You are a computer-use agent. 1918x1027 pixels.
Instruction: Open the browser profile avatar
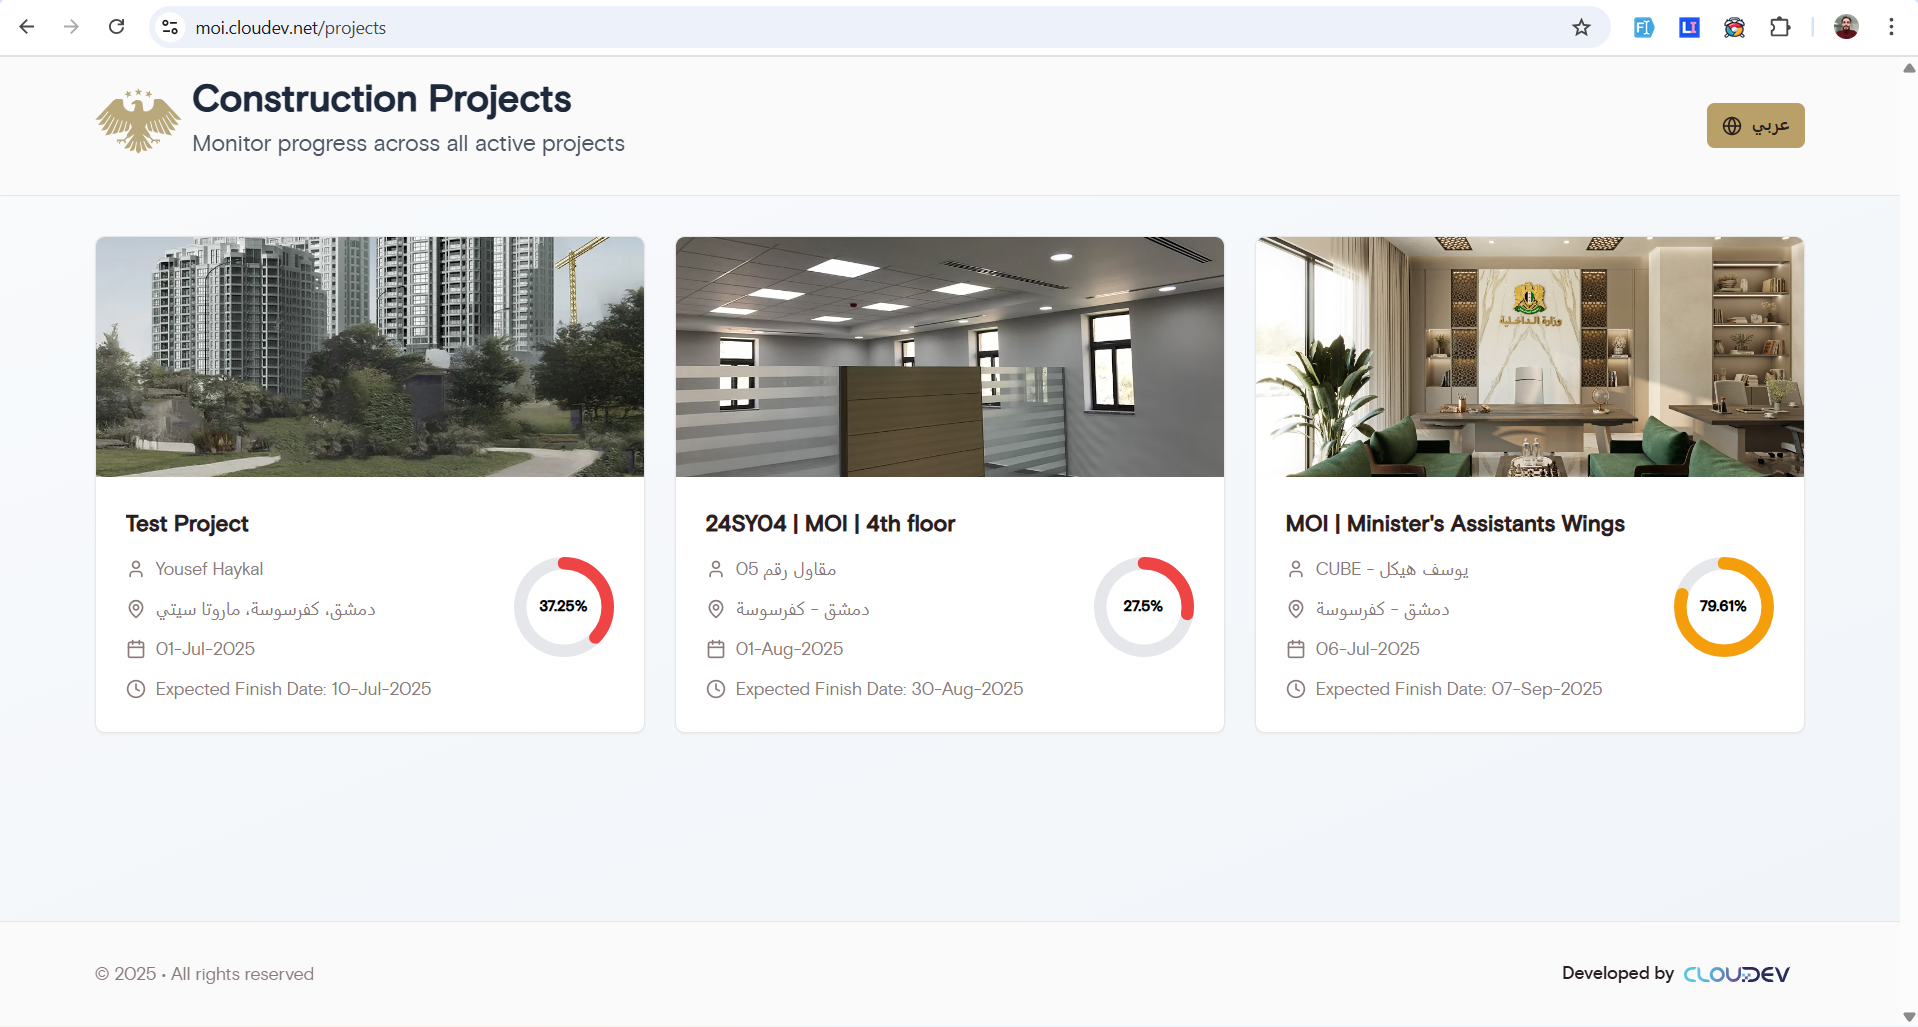tap(1846, 27)
